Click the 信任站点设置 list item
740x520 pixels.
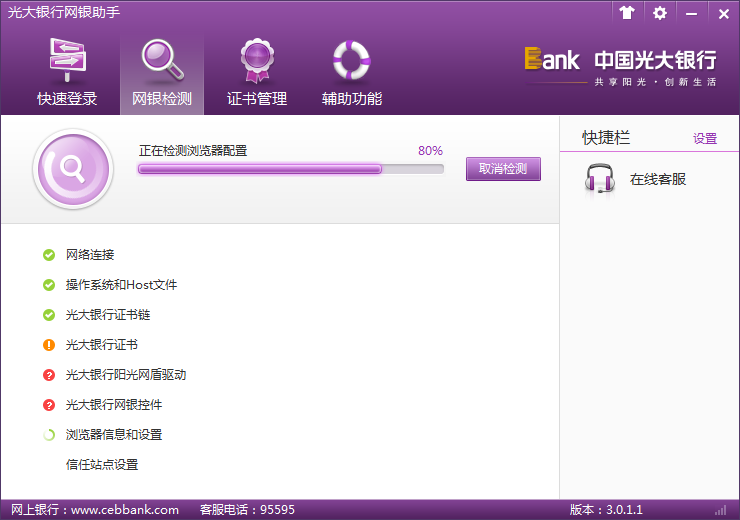tap(102, 465)
